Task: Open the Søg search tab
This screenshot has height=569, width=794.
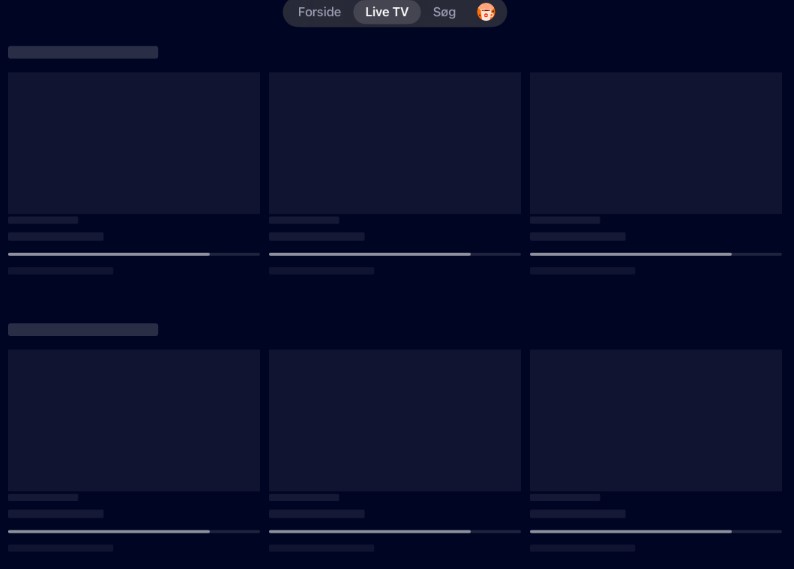Action: [x=444, y=12]
